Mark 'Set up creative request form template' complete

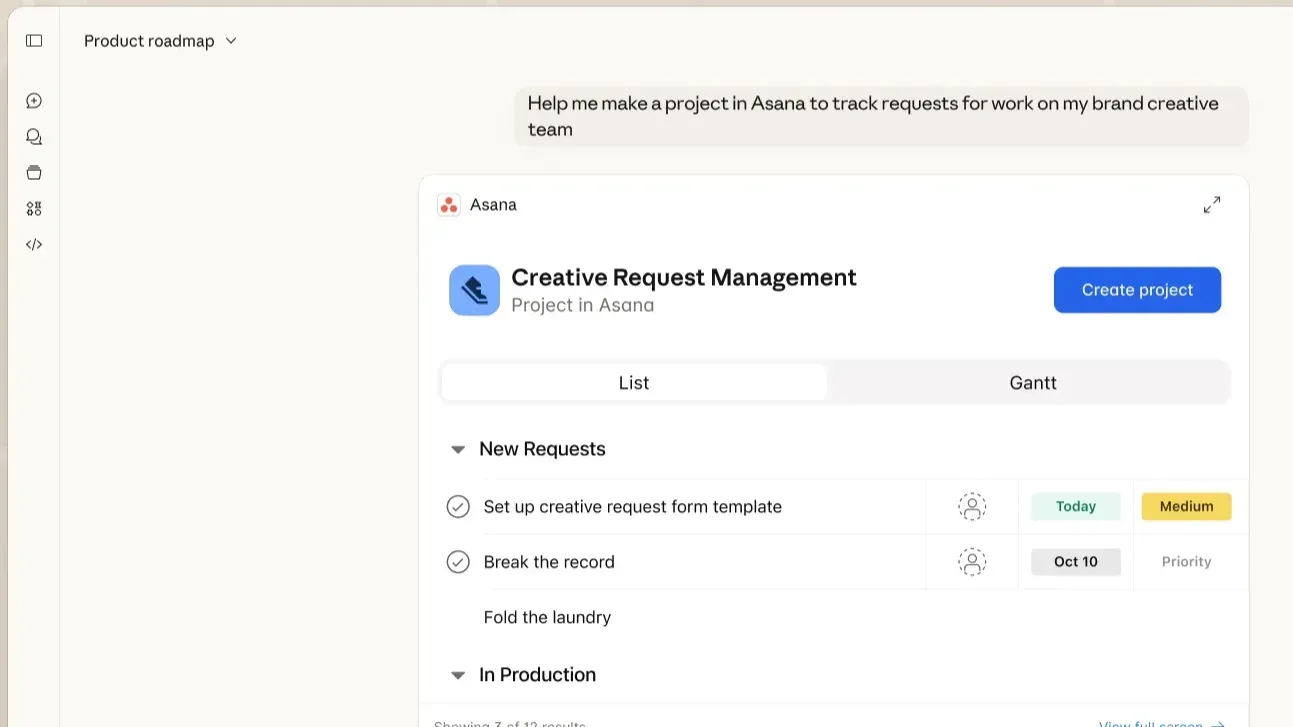tap(458, 507)
